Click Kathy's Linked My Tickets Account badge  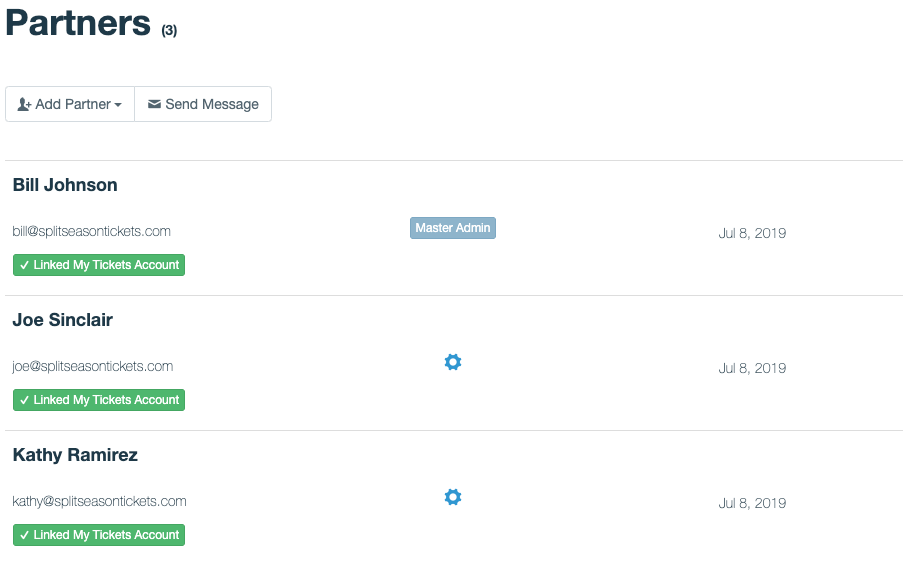[99, 535]
